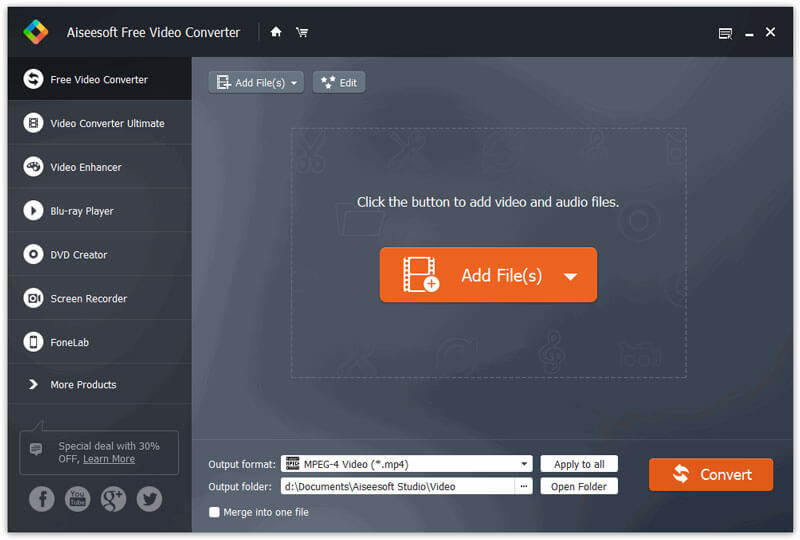Expand the large orange Add File(s) arrow
Image resolution: width=800 pixels, height=540 pixels.
pyautogui.click(x=570, y=276)
